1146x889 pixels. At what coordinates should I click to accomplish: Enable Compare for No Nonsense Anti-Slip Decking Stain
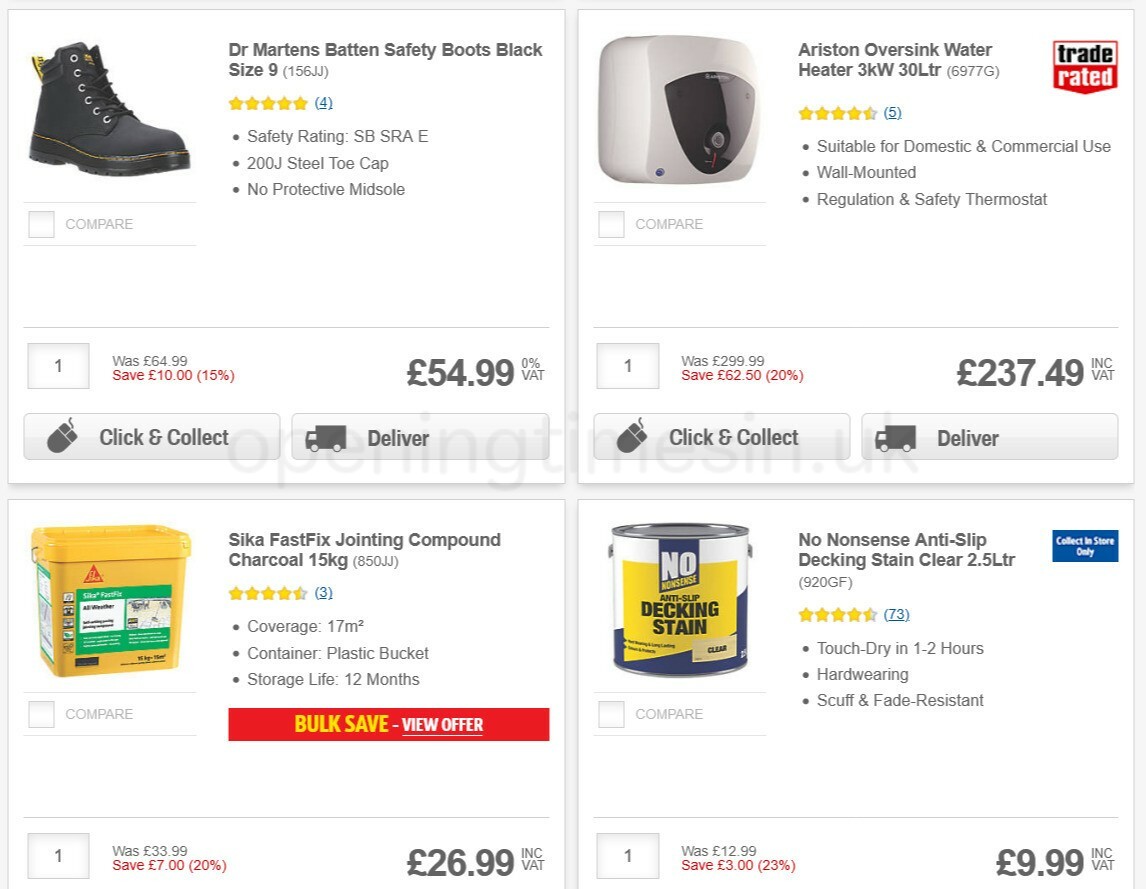(x=610, y=714)
